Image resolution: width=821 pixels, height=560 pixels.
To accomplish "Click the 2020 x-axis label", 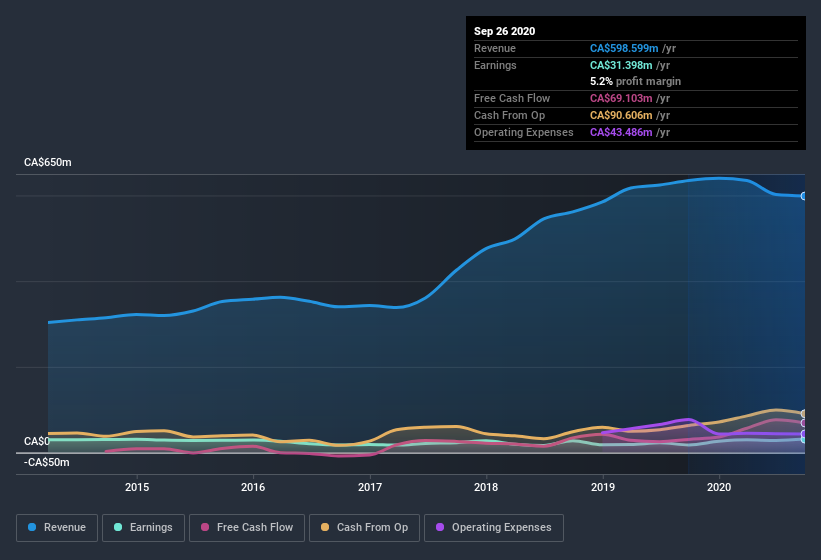I will [719, 487].
